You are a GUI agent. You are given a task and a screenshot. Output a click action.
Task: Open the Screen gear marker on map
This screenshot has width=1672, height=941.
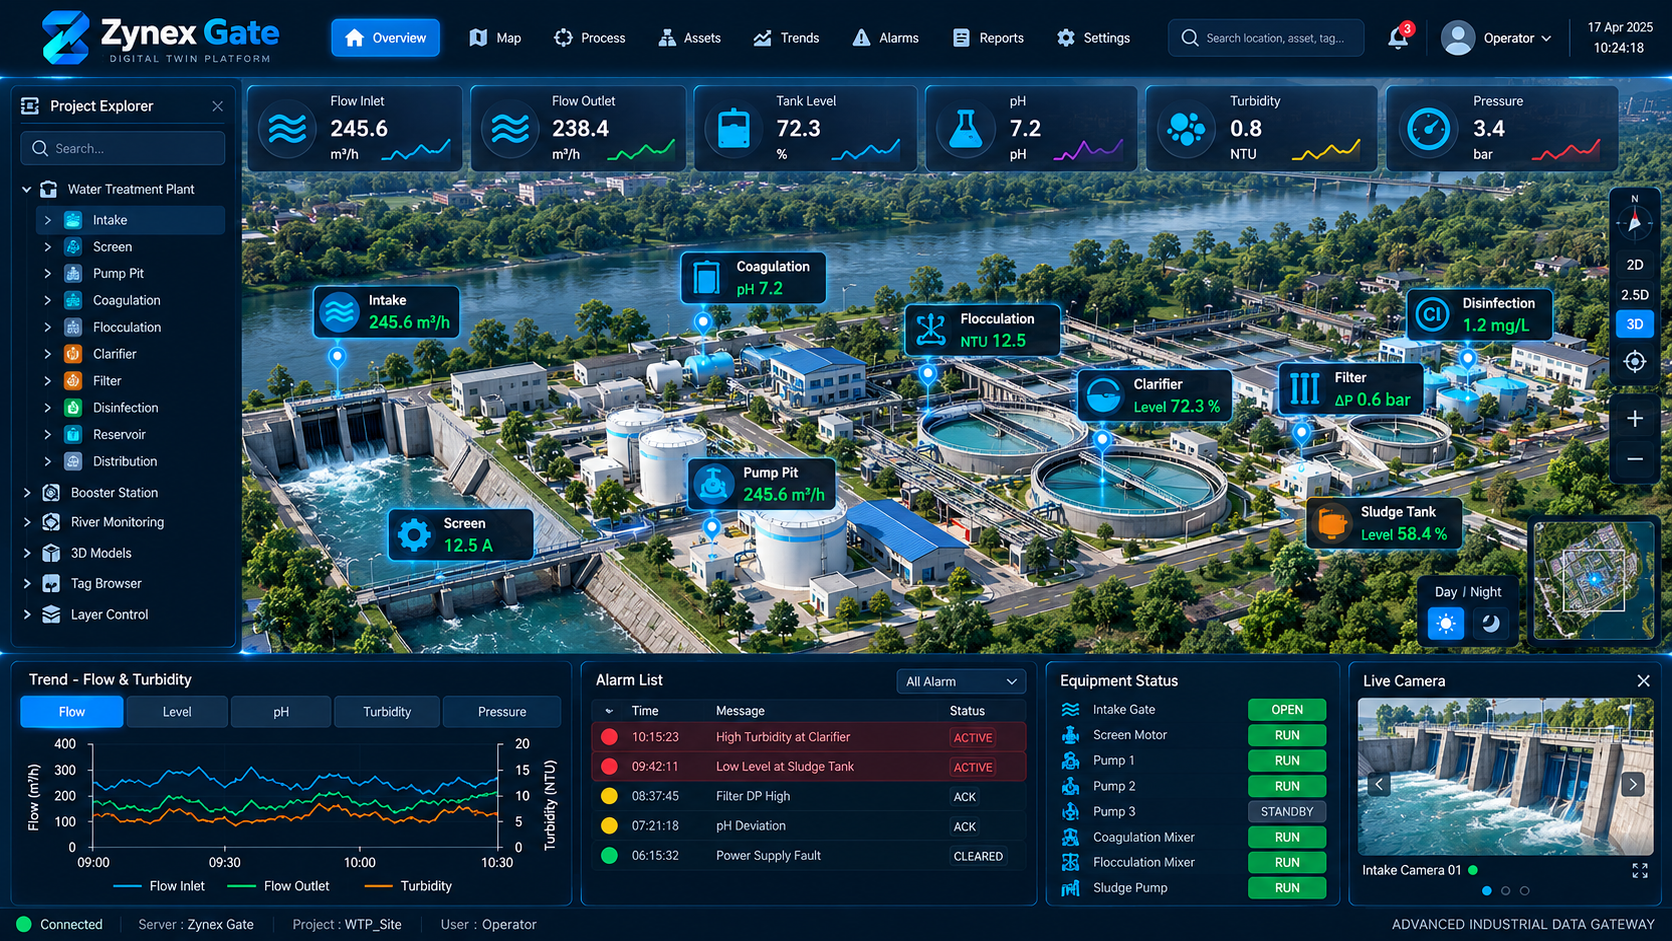414,535
